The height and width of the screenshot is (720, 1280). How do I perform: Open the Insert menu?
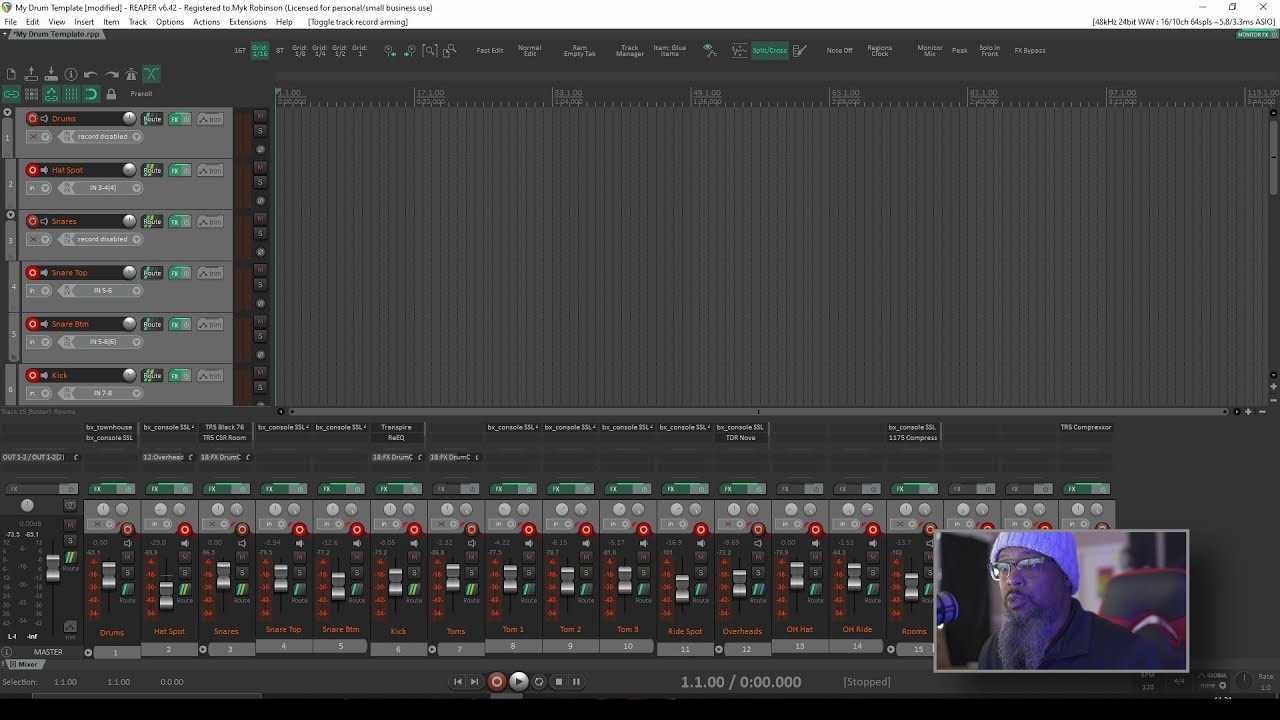[x=84, y=22]
